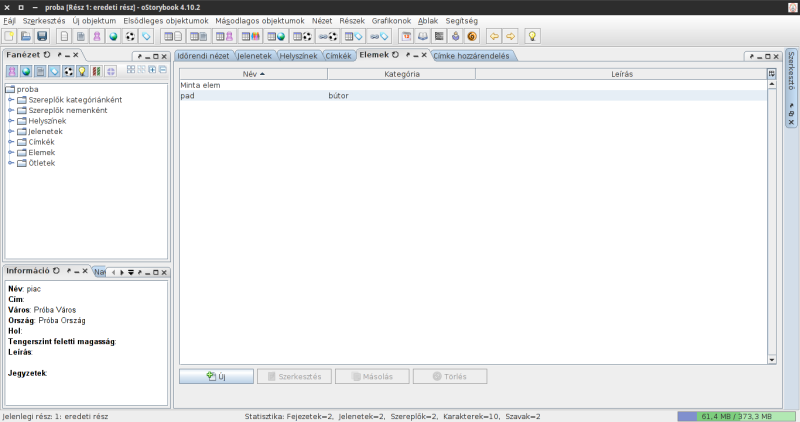This screenshot has height=422, width=800.
Task: Open the vertical Szerkesztő side tab
Action: coord(791,71)
